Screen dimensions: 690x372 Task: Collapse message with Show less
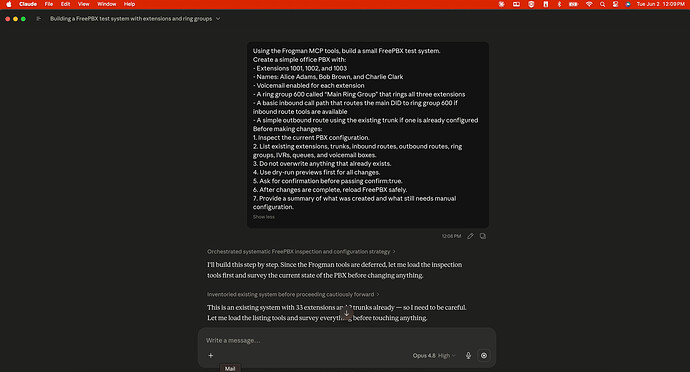(264, 217)
